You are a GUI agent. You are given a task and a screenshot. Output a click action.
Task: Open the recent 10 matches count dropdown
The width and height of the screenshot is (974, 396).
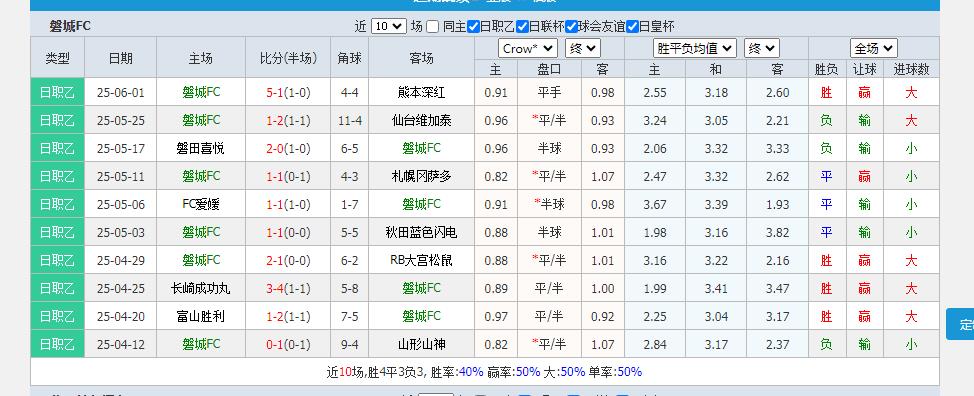[x=389, y=26]
